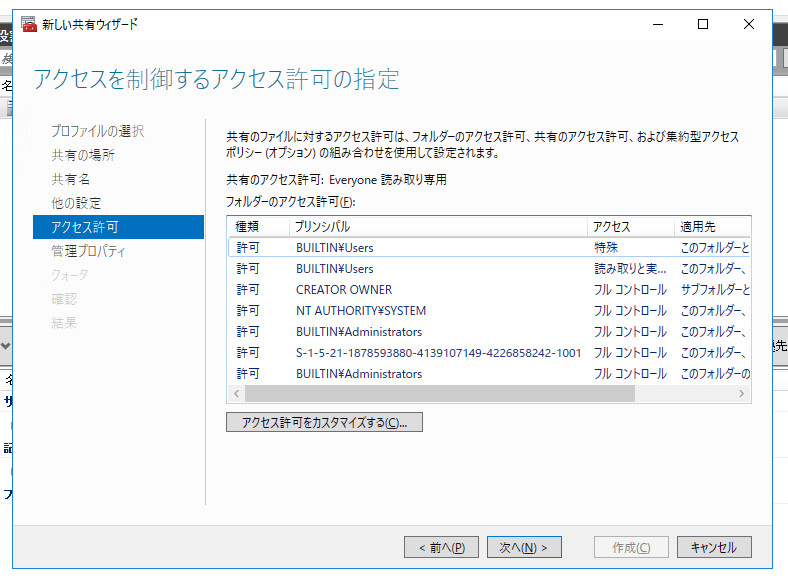The image size is (788, 582).
Task: Click the 適用先 column header
Action: (x=712, y=227)
